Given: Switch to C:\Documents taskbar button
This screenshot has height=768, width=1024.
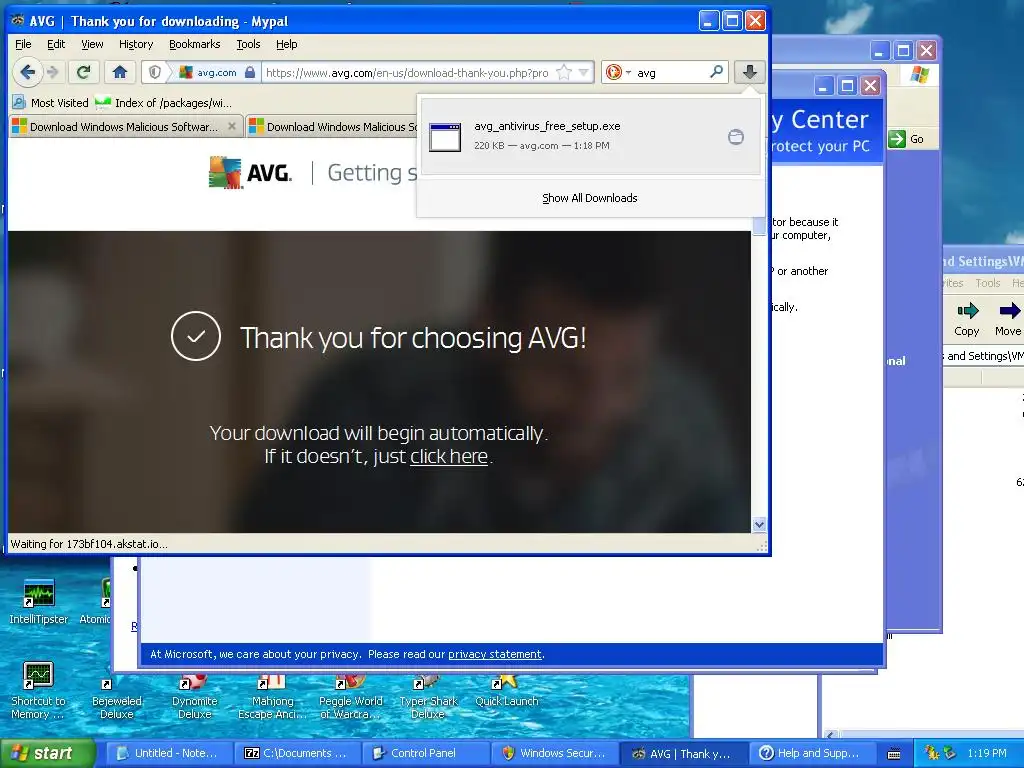Looking at the screenshot, I should [x=297, y=753].
